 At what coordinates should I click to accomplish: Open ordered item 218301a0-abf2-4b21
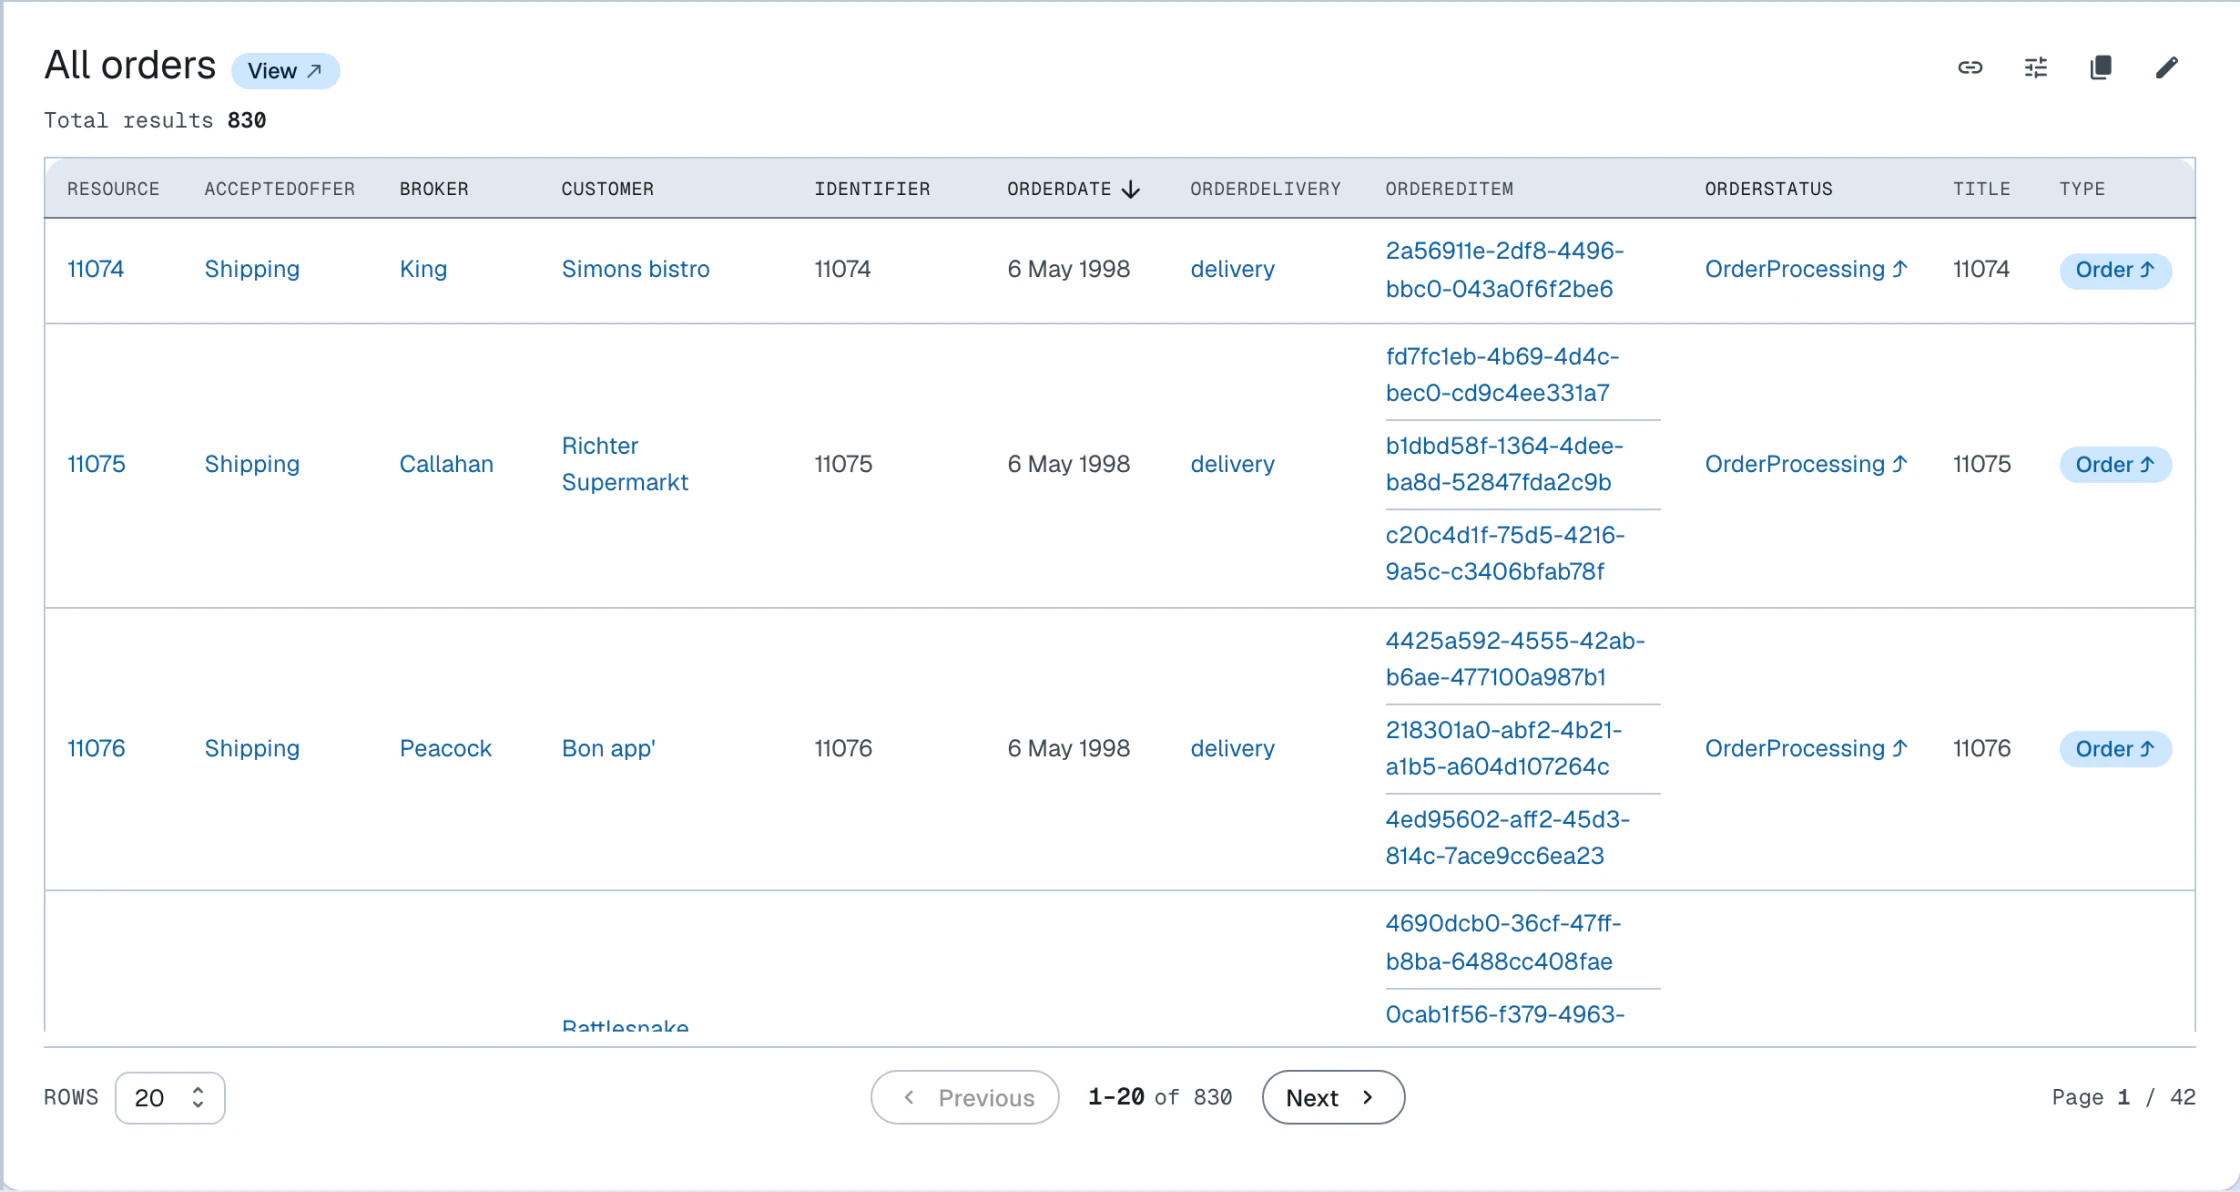pyautogui.click(x=1504, y=748)
